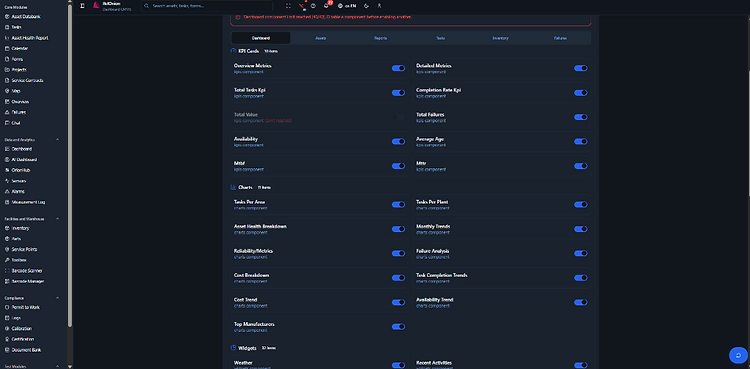
Task: Switch to the Inventory tab
Action: click(x=500, y=38)
